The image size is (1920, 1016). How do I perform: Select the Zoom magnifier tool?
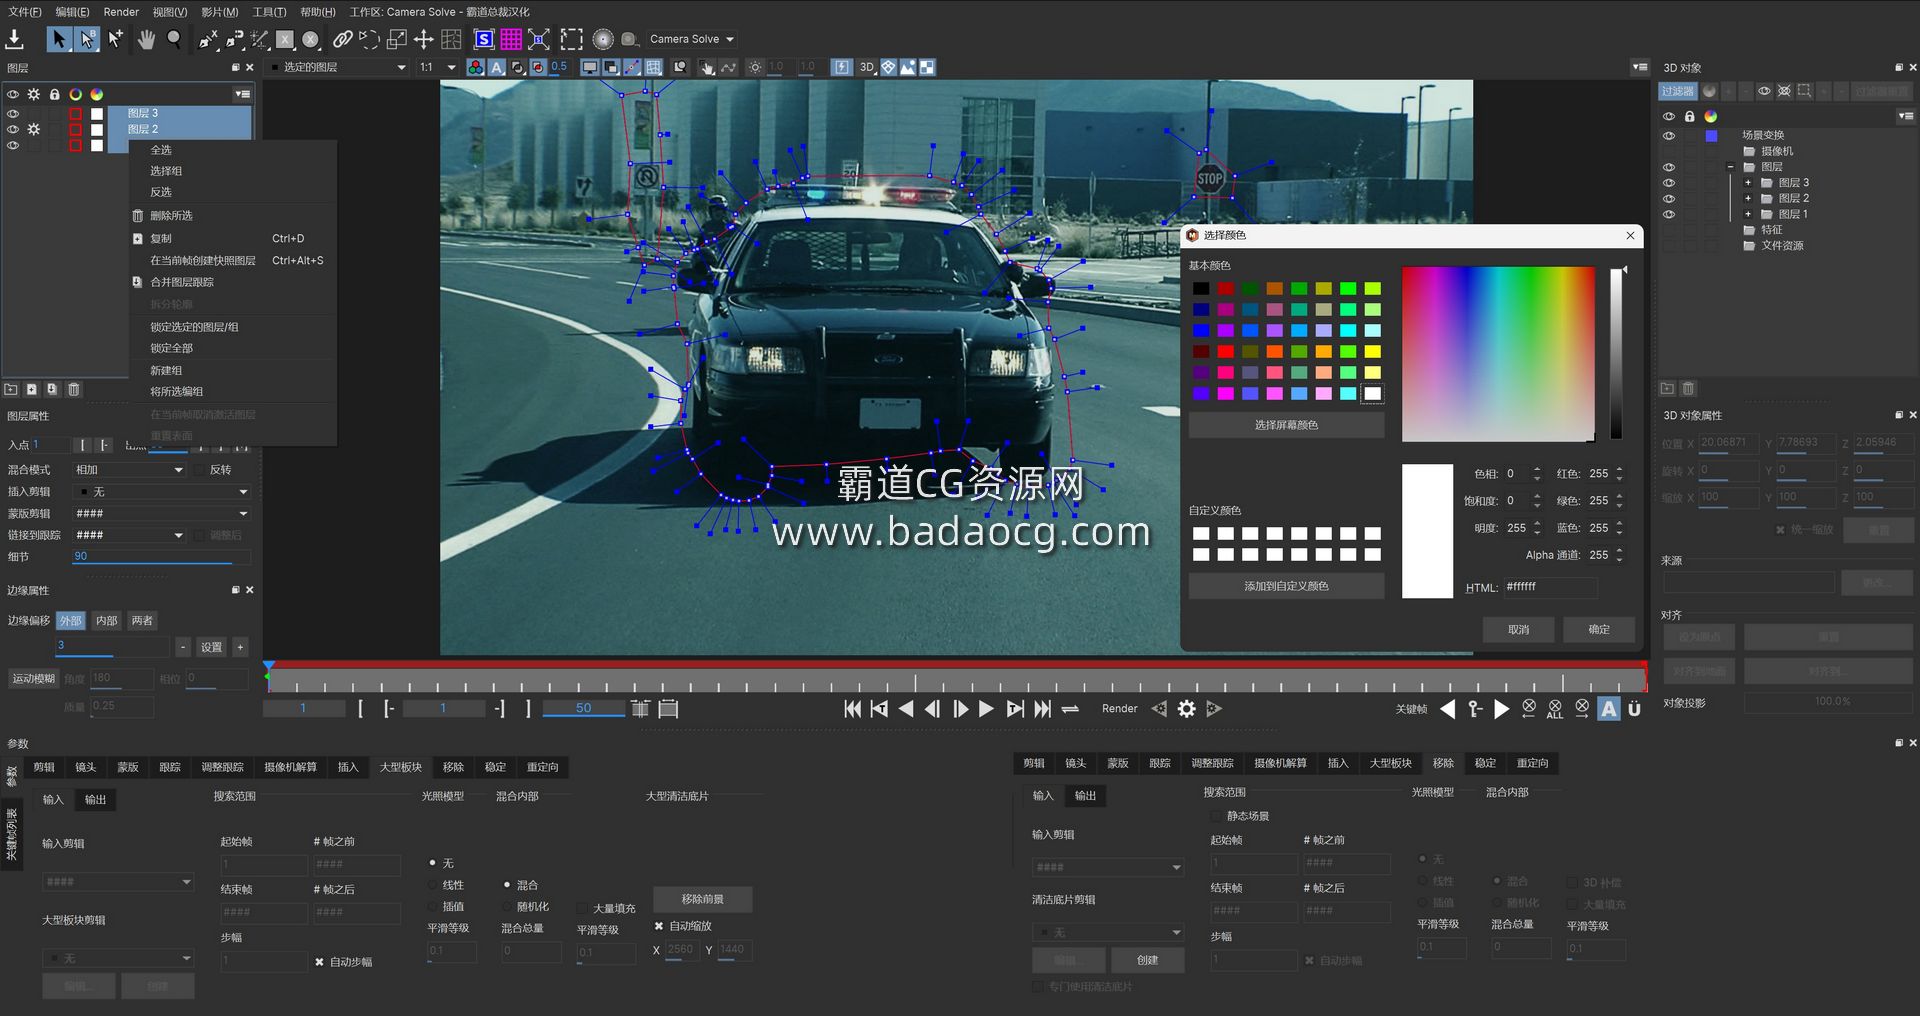click(174, 39)
